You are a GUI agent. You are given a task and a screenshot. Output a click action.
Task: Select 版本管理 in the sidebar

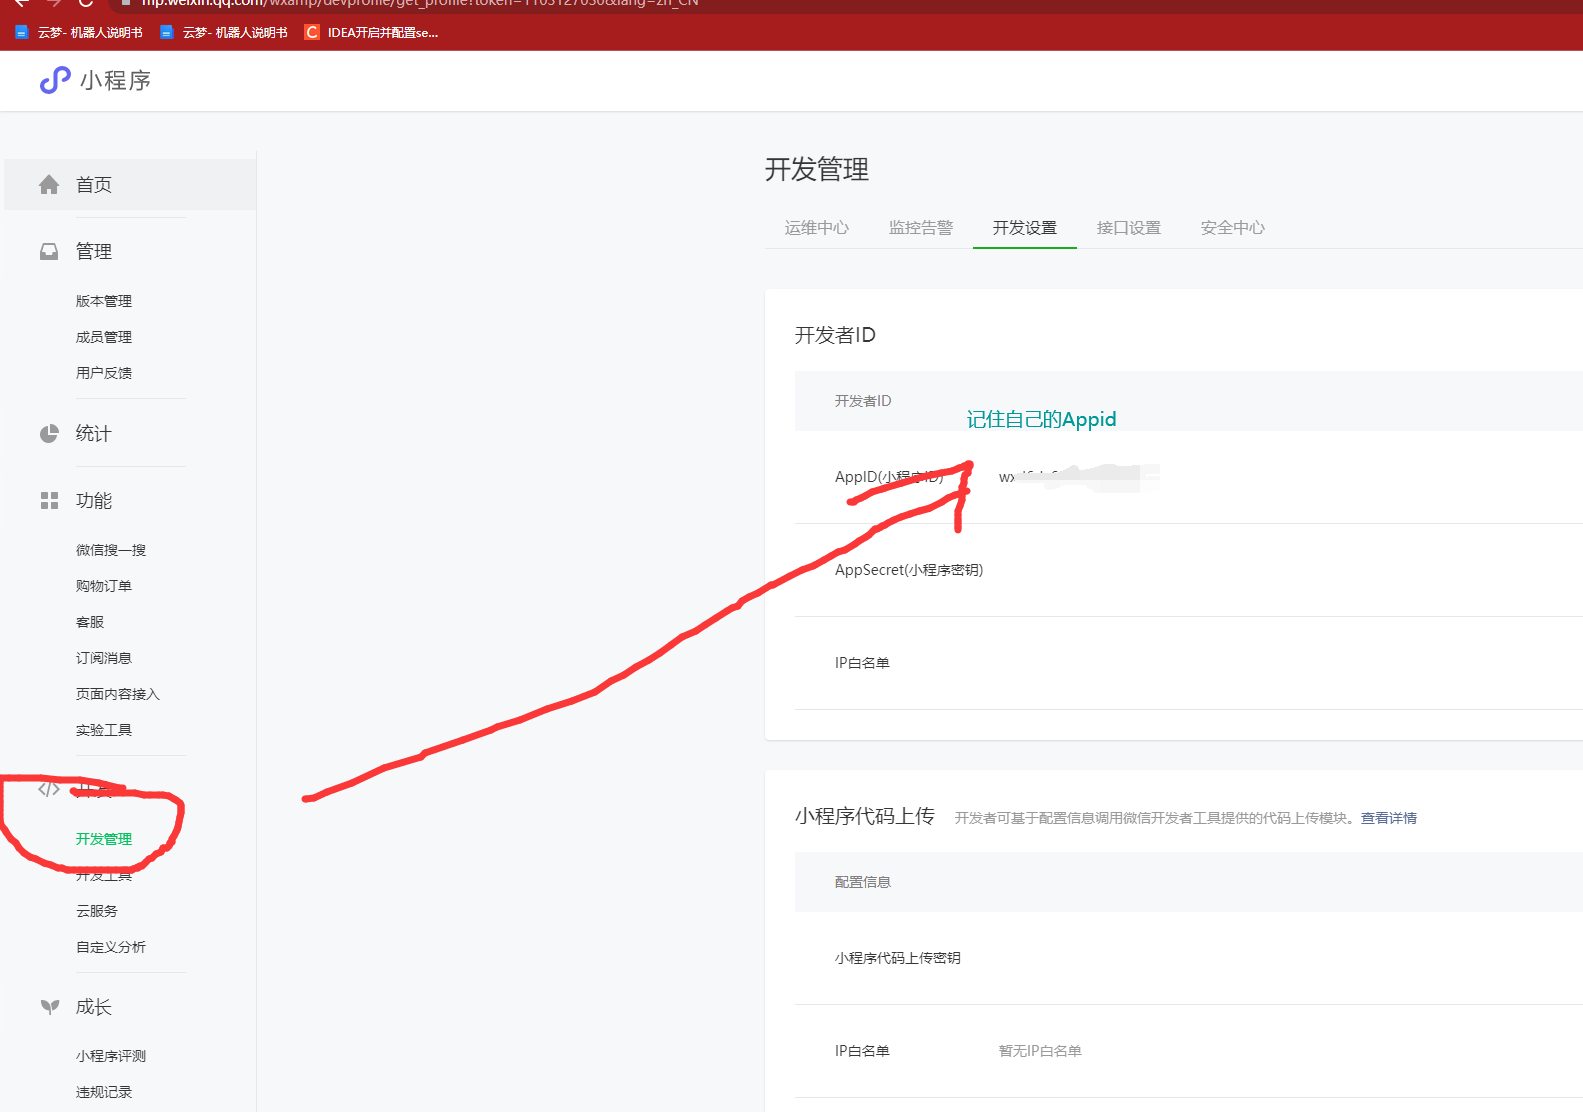104,301
